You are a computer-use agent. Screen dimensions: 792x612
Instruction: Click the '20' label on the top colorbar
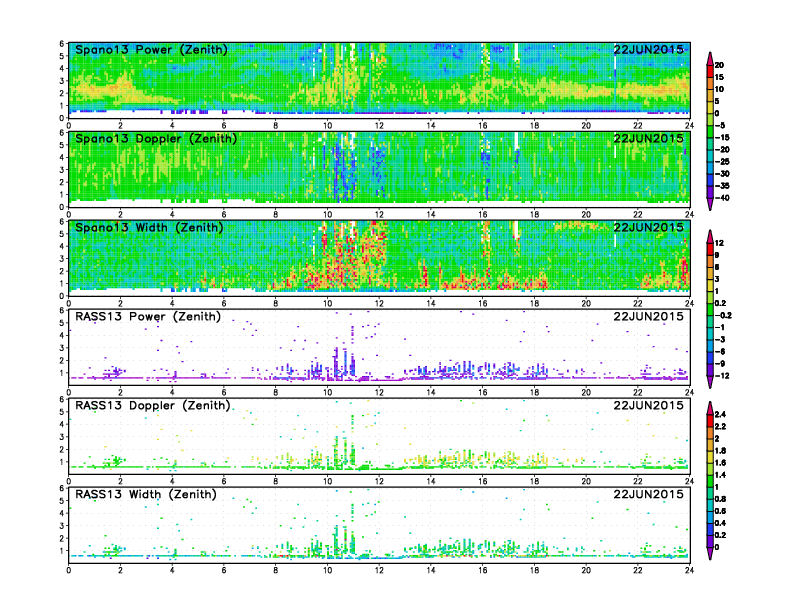tap(719, 65)
